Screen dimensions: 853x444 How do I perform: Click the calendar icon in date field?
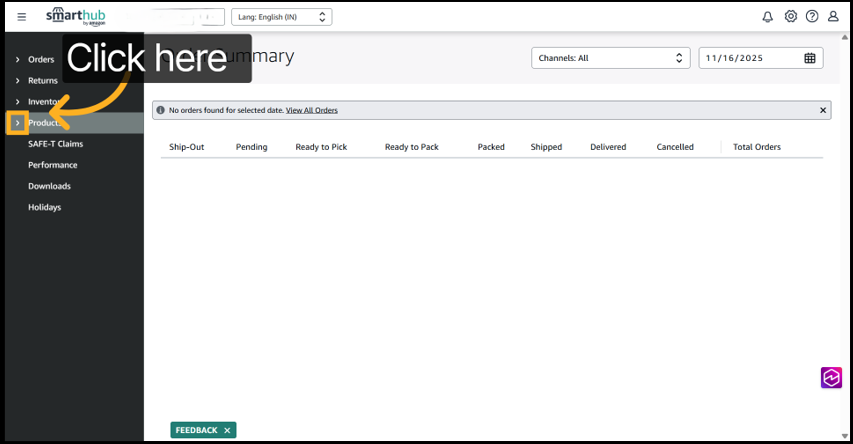[810, 58]
